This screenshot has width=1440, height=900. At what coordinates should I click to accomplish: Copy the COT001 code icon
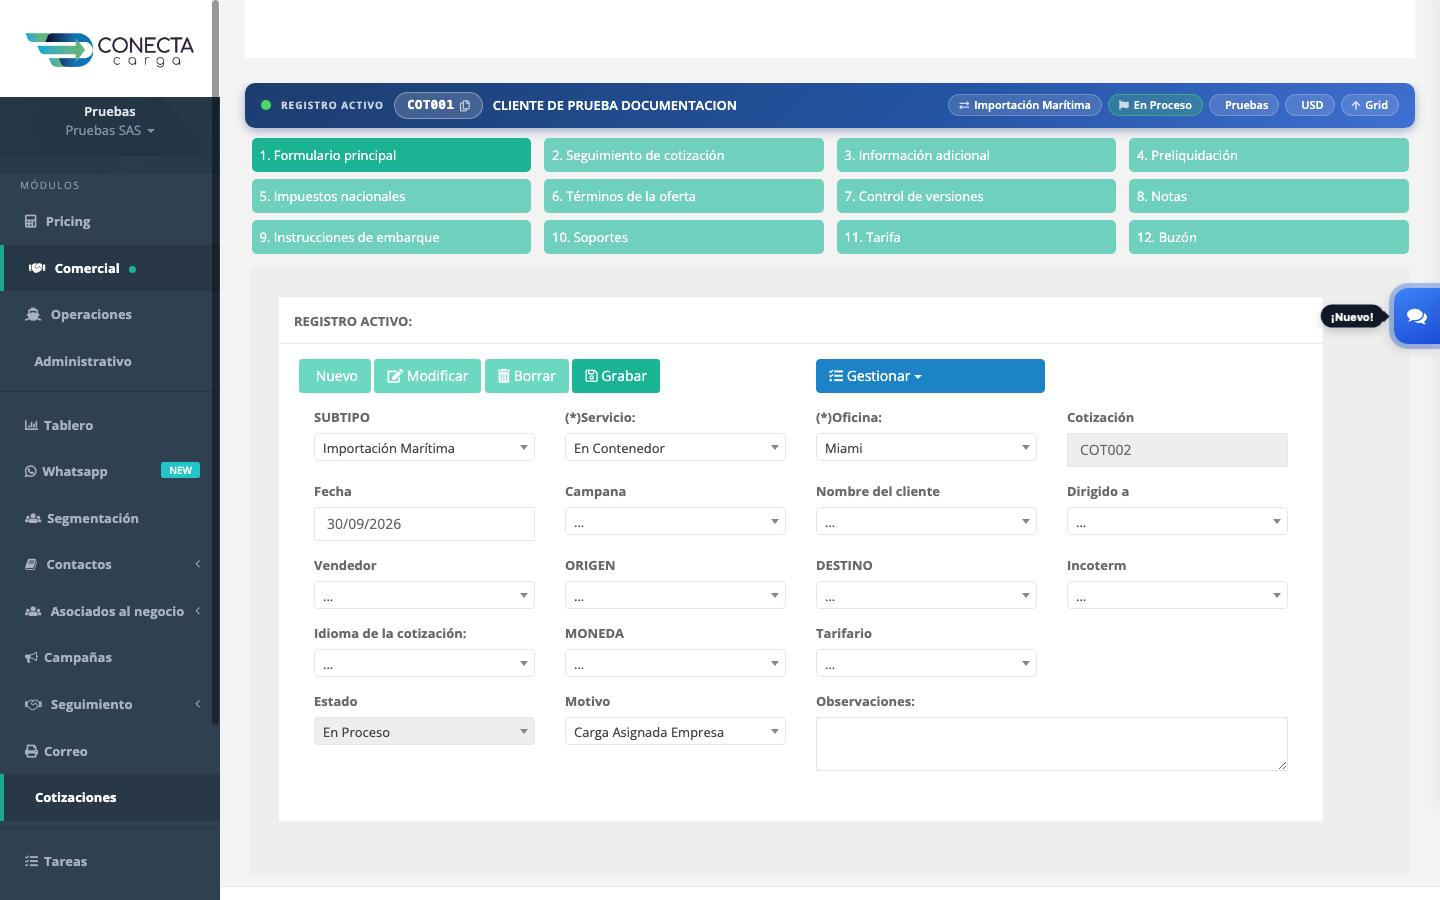click(x=465, y=106)
